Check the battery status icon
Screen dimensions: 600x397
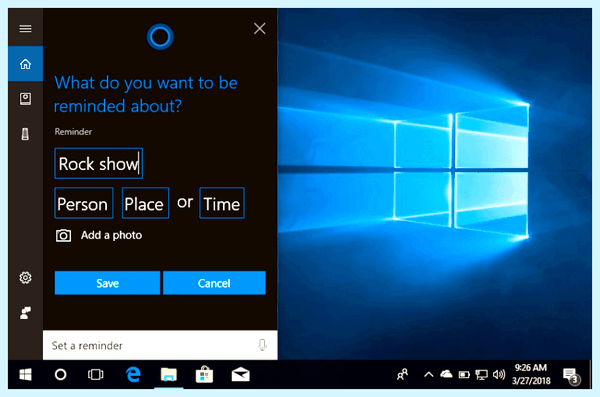(464, 374)
